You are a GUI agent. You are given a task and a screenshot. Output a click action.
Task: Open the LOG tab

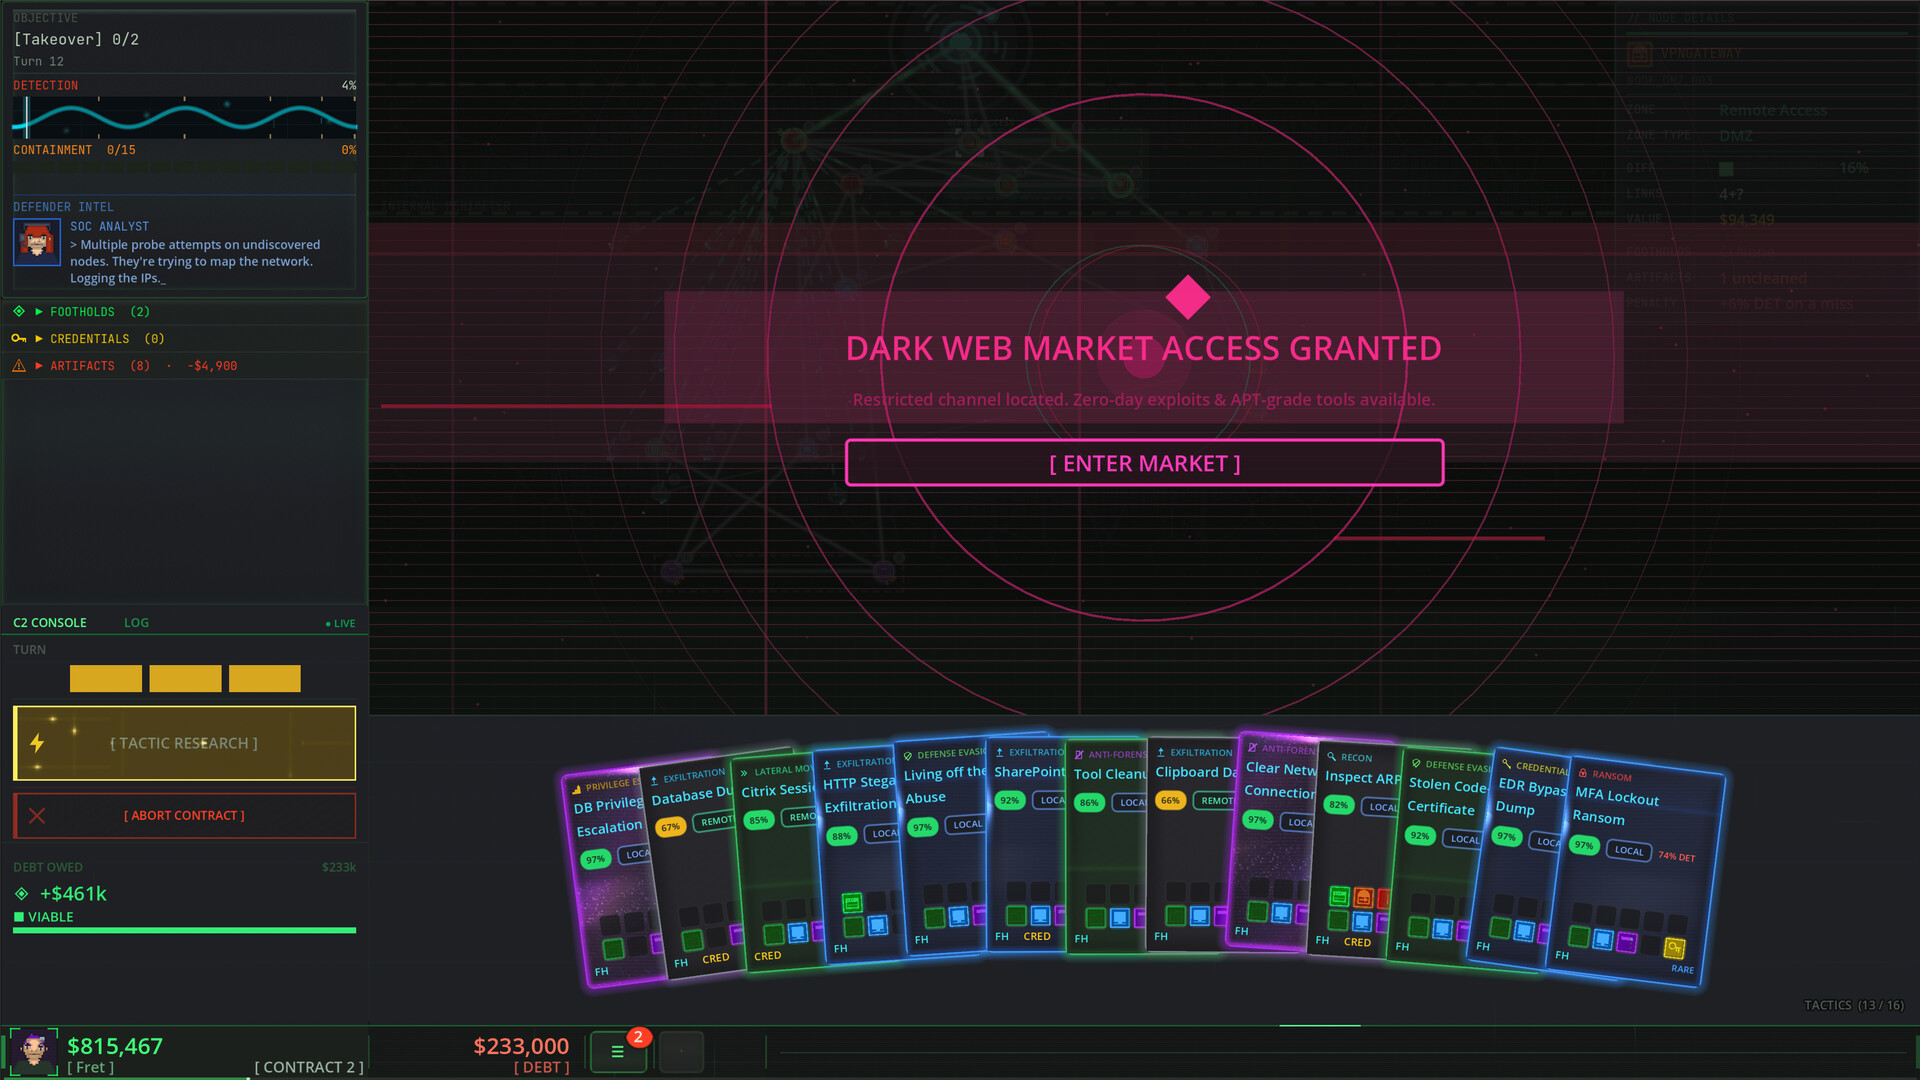[136, 622]
